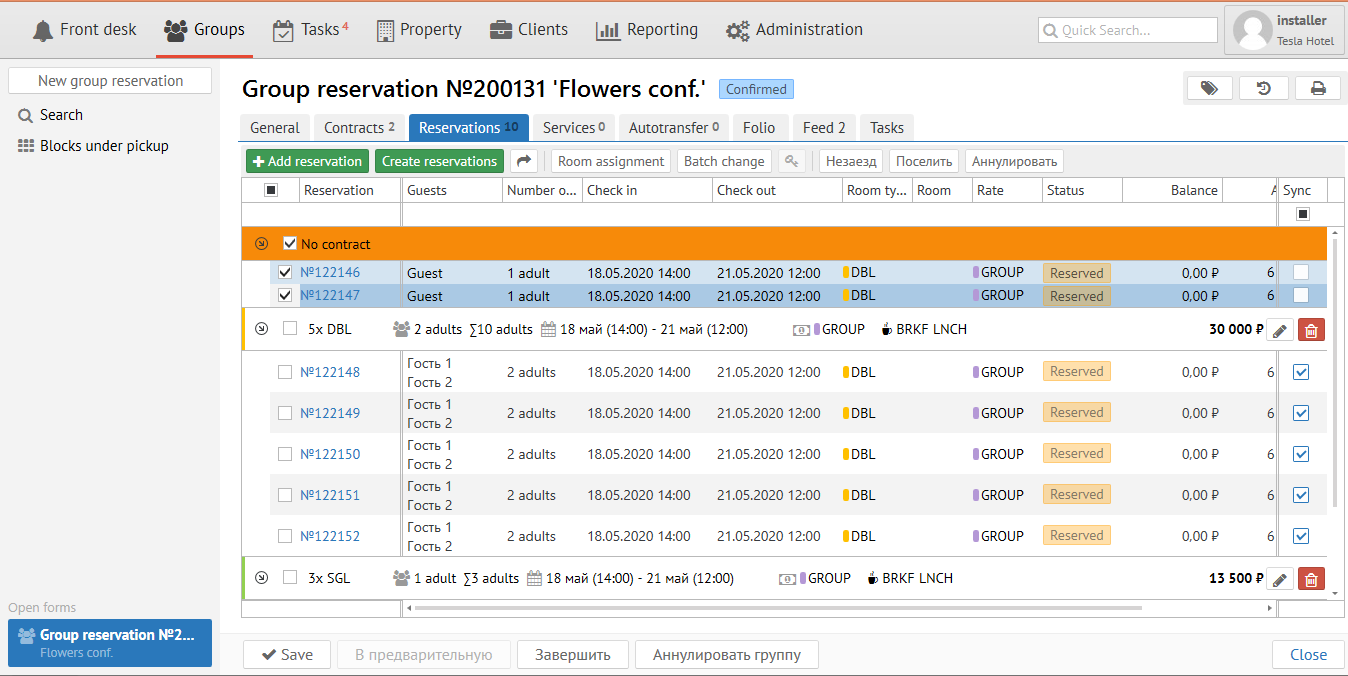Delete the 3x SGL block with trash icon
The height and width of the screenshot is (676, 1348).
tap(1311, 579)
